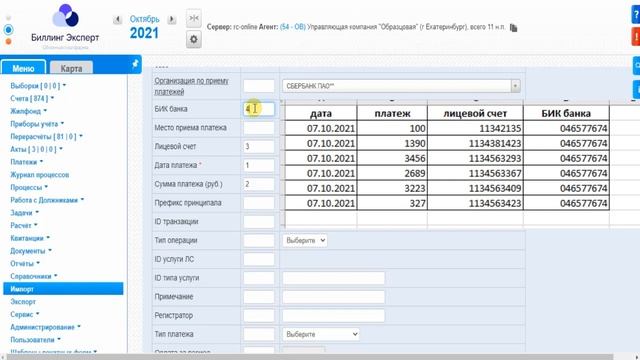Viewport: 640px width, 360px height.
Task: Open Тип платежа Выберите dropdown
Action: click(x=321, y=334)
